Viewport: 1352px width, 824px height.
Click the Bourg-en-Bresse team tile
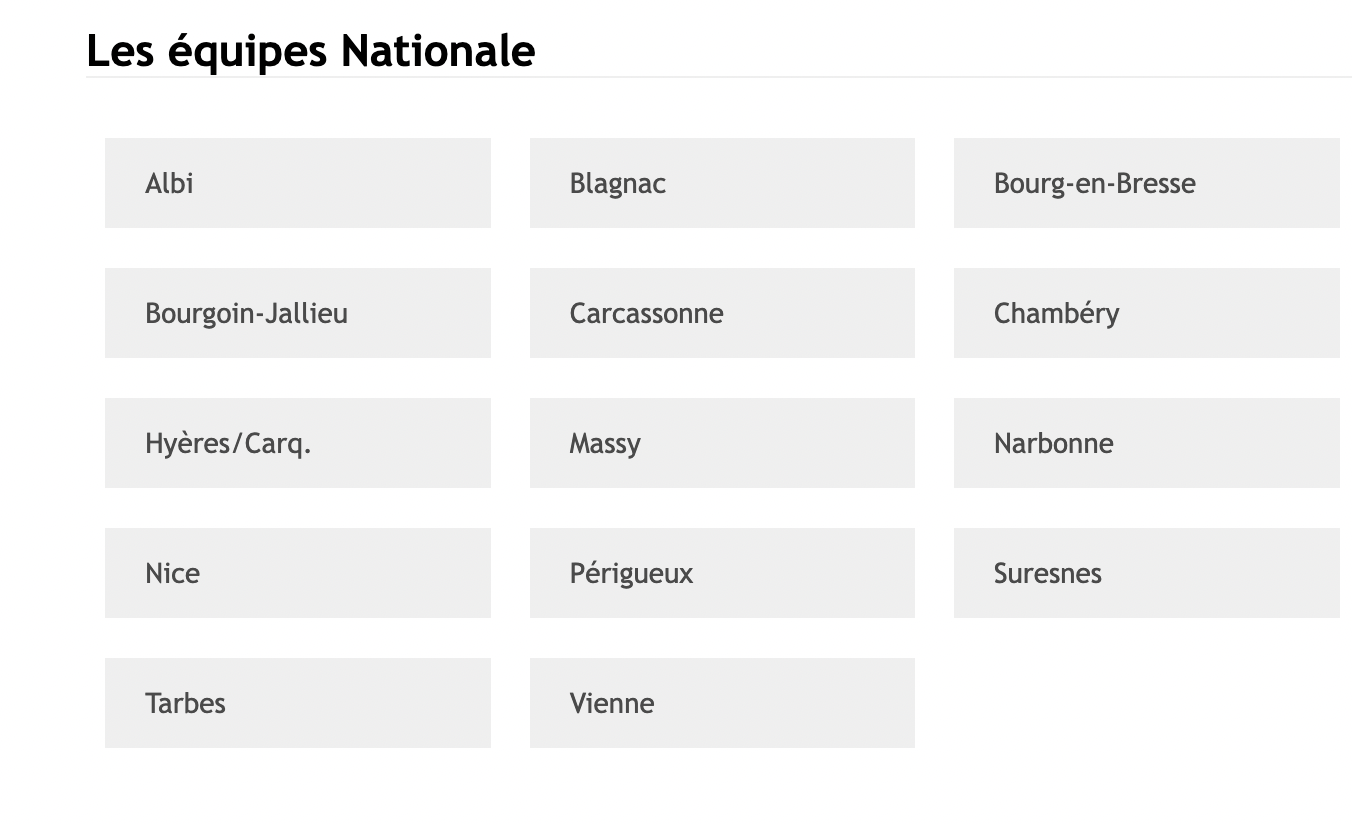pyautogui.click(x=1147, y=183)
